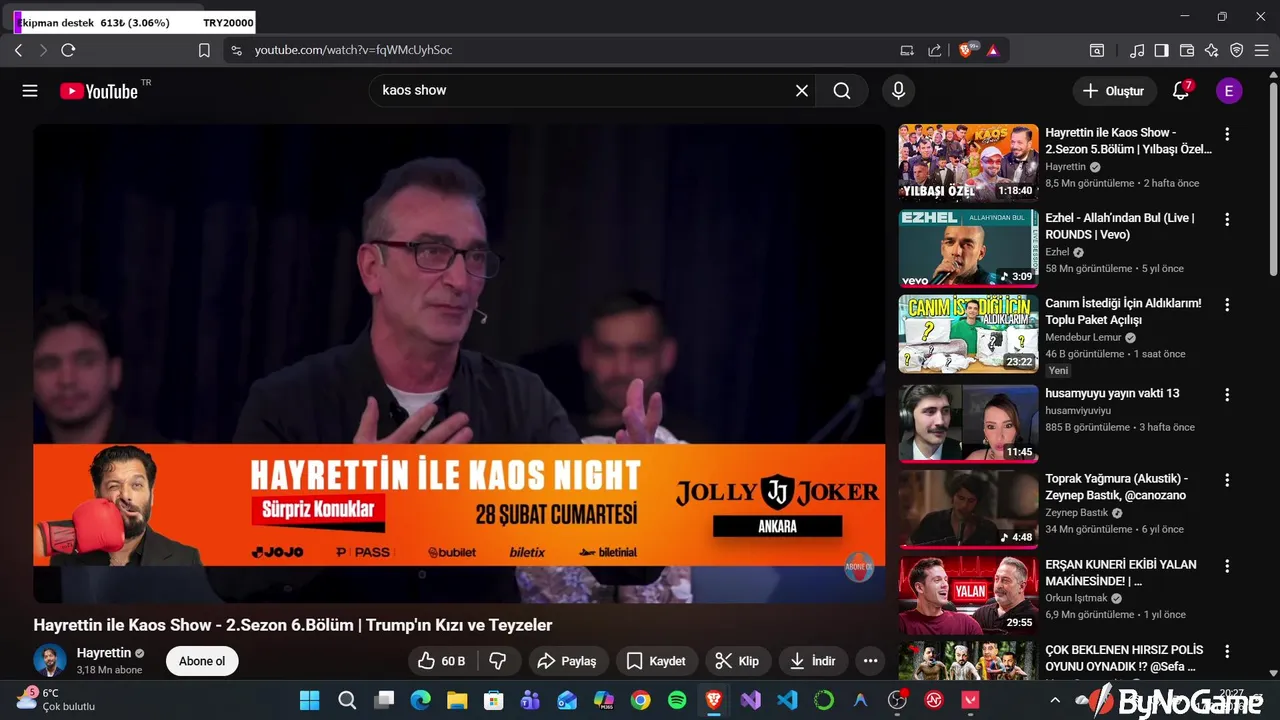The width and height of the screenshot is (1280, 720).
Task: Share this page via address bar icon
Action: coord(935,50)
